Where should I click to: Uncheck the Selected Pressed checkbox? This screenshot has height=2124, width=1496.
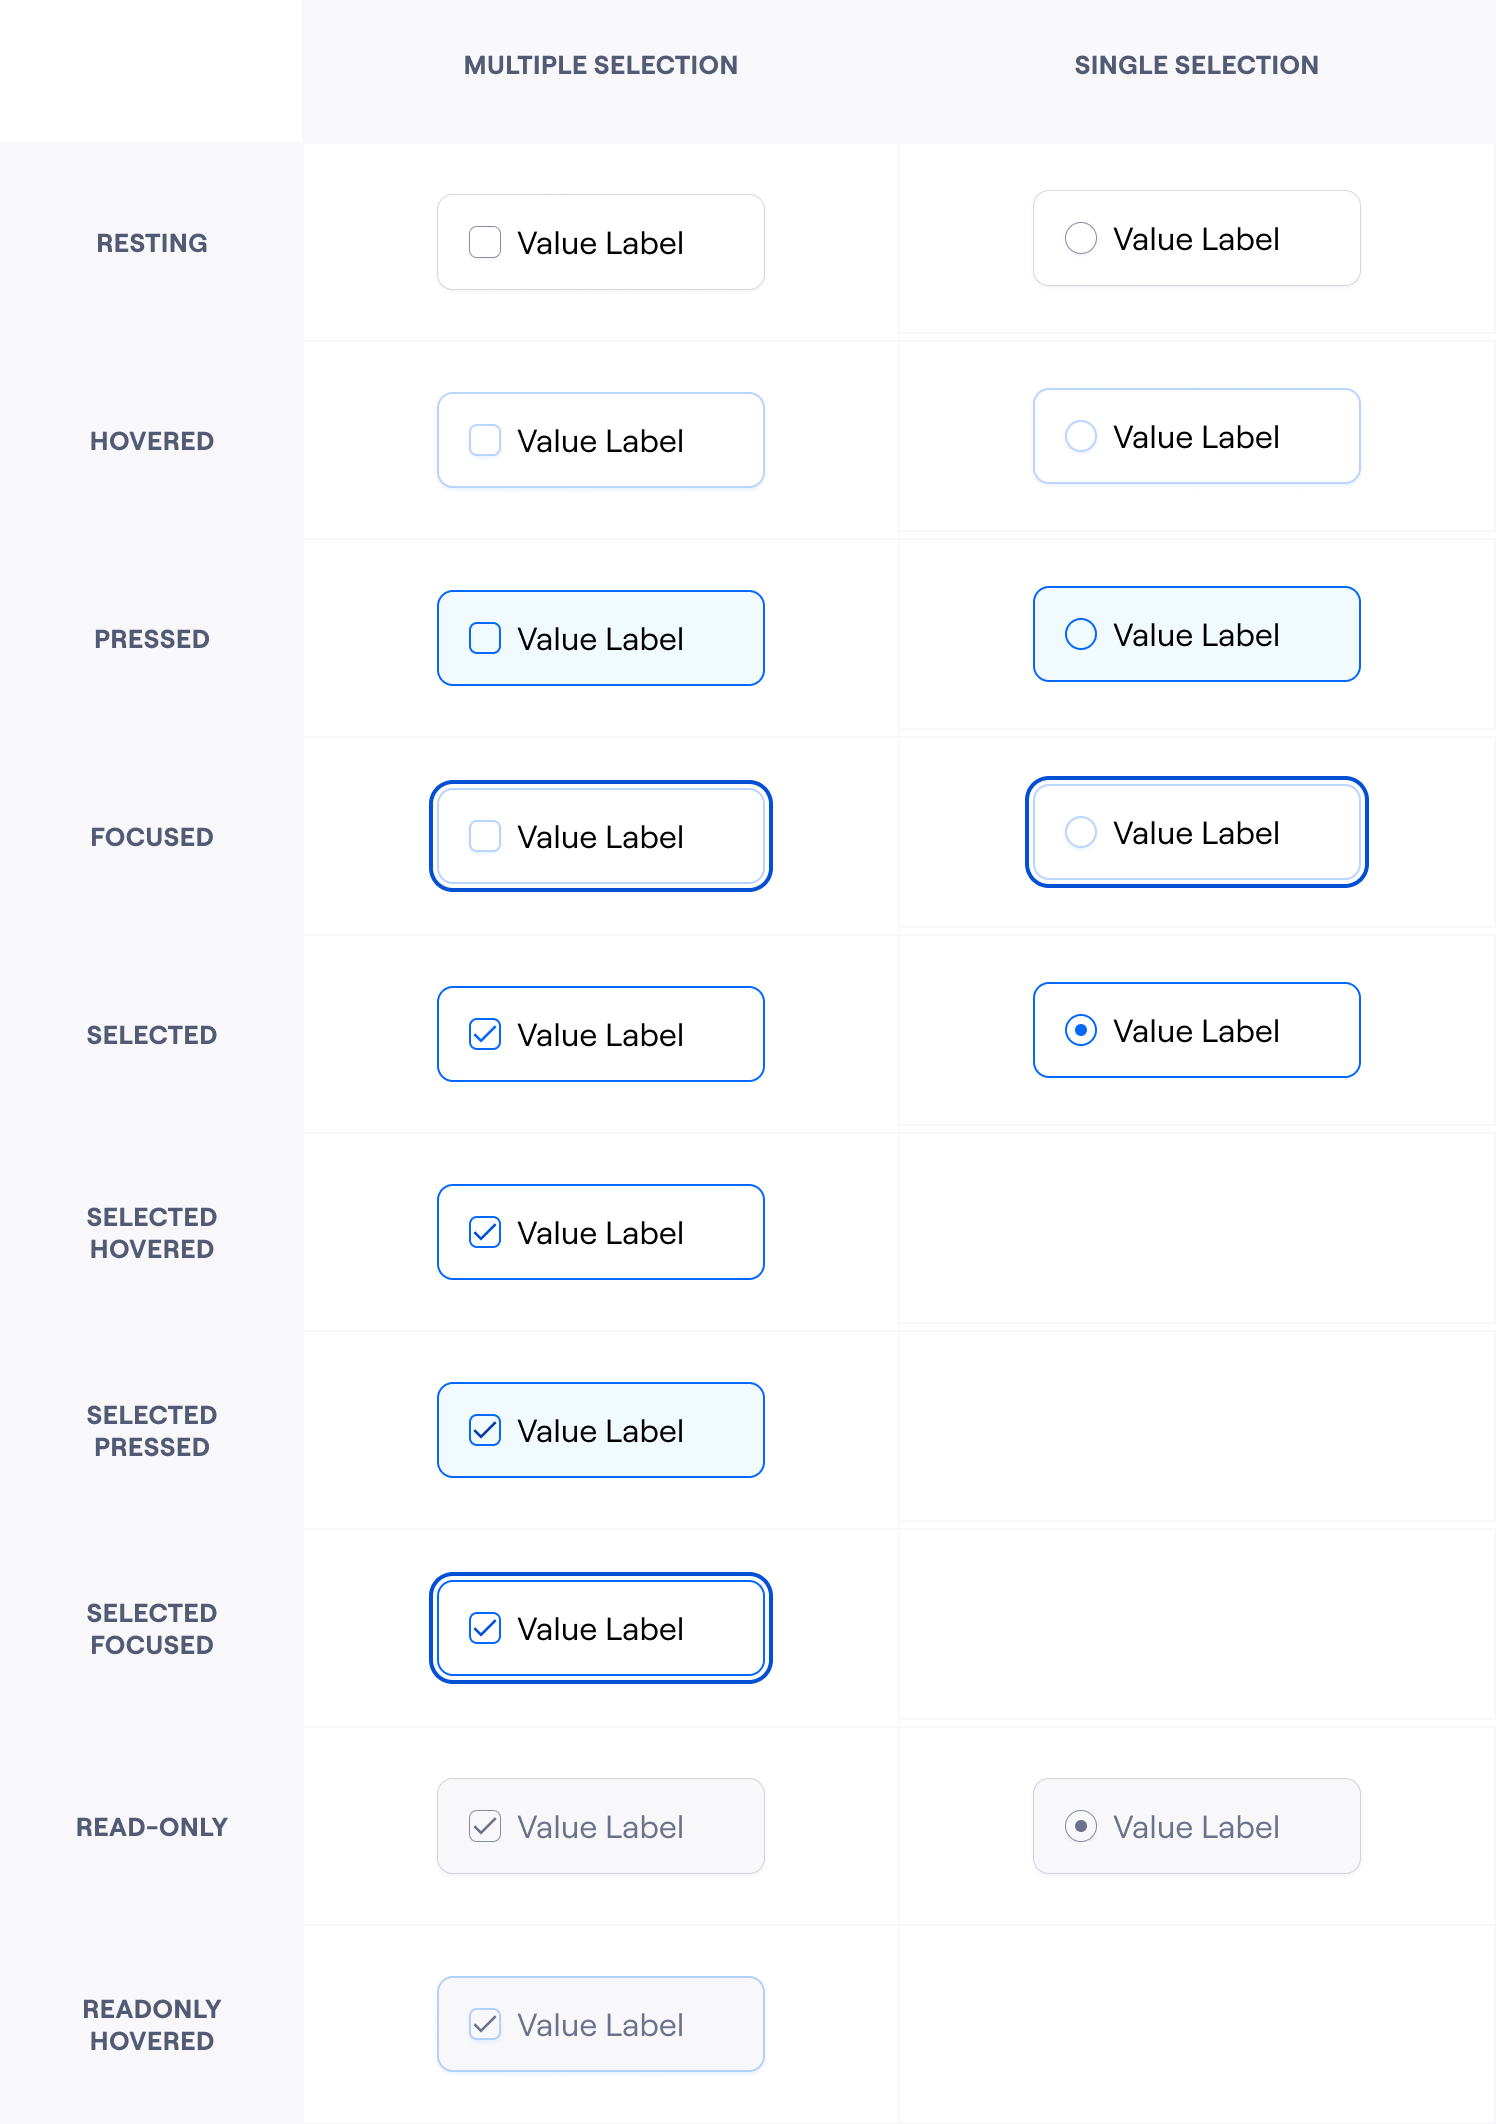485,1430
